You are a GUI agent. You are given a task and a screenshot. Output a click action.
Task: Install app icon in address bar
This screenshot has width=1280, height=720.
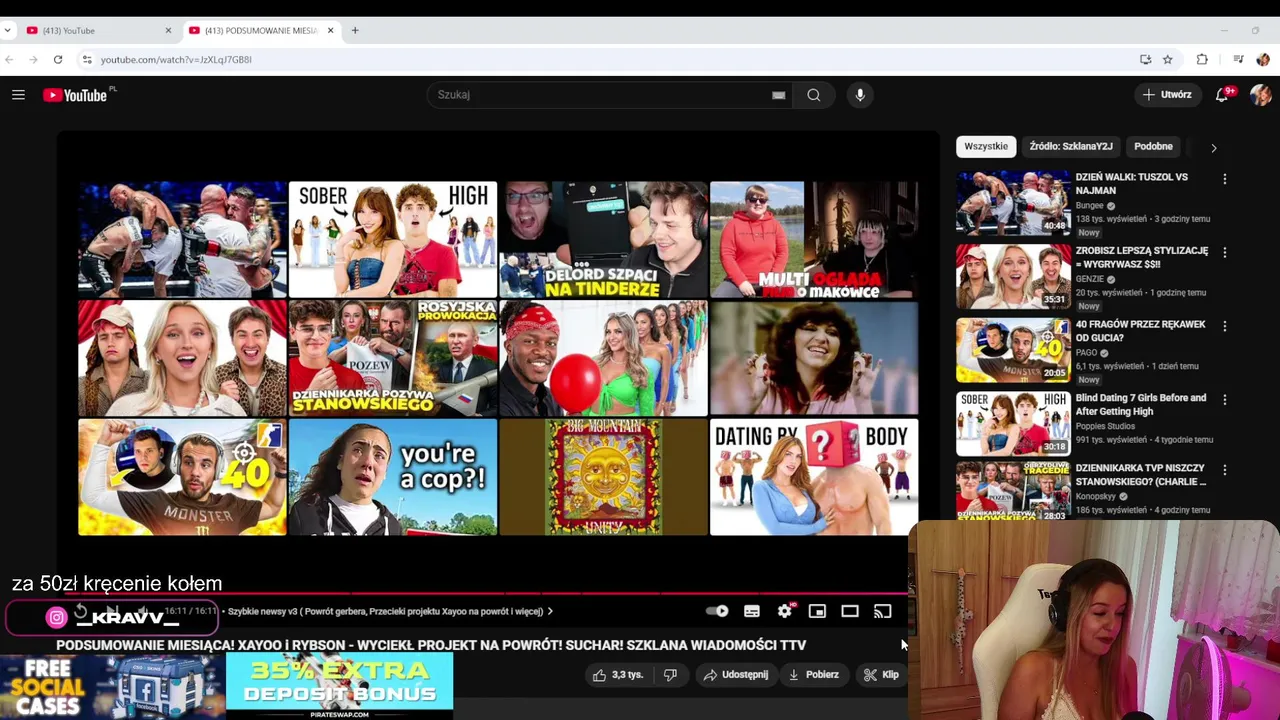[1145, 60]
